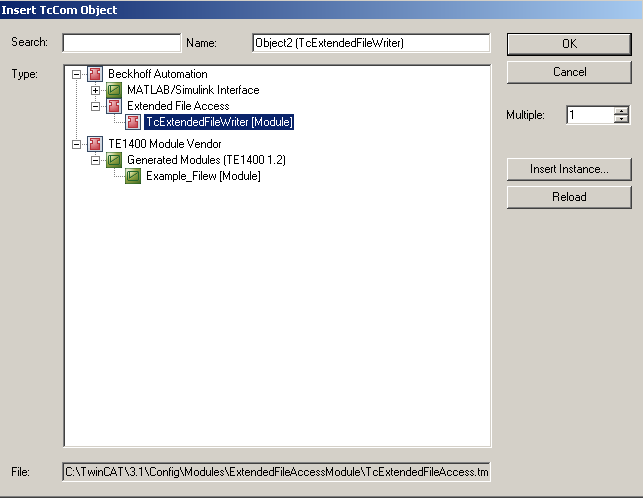Click the TcExtendedFileWriter module icon
The width and height of the screenshot is (643, 498).
pos(133,122)
